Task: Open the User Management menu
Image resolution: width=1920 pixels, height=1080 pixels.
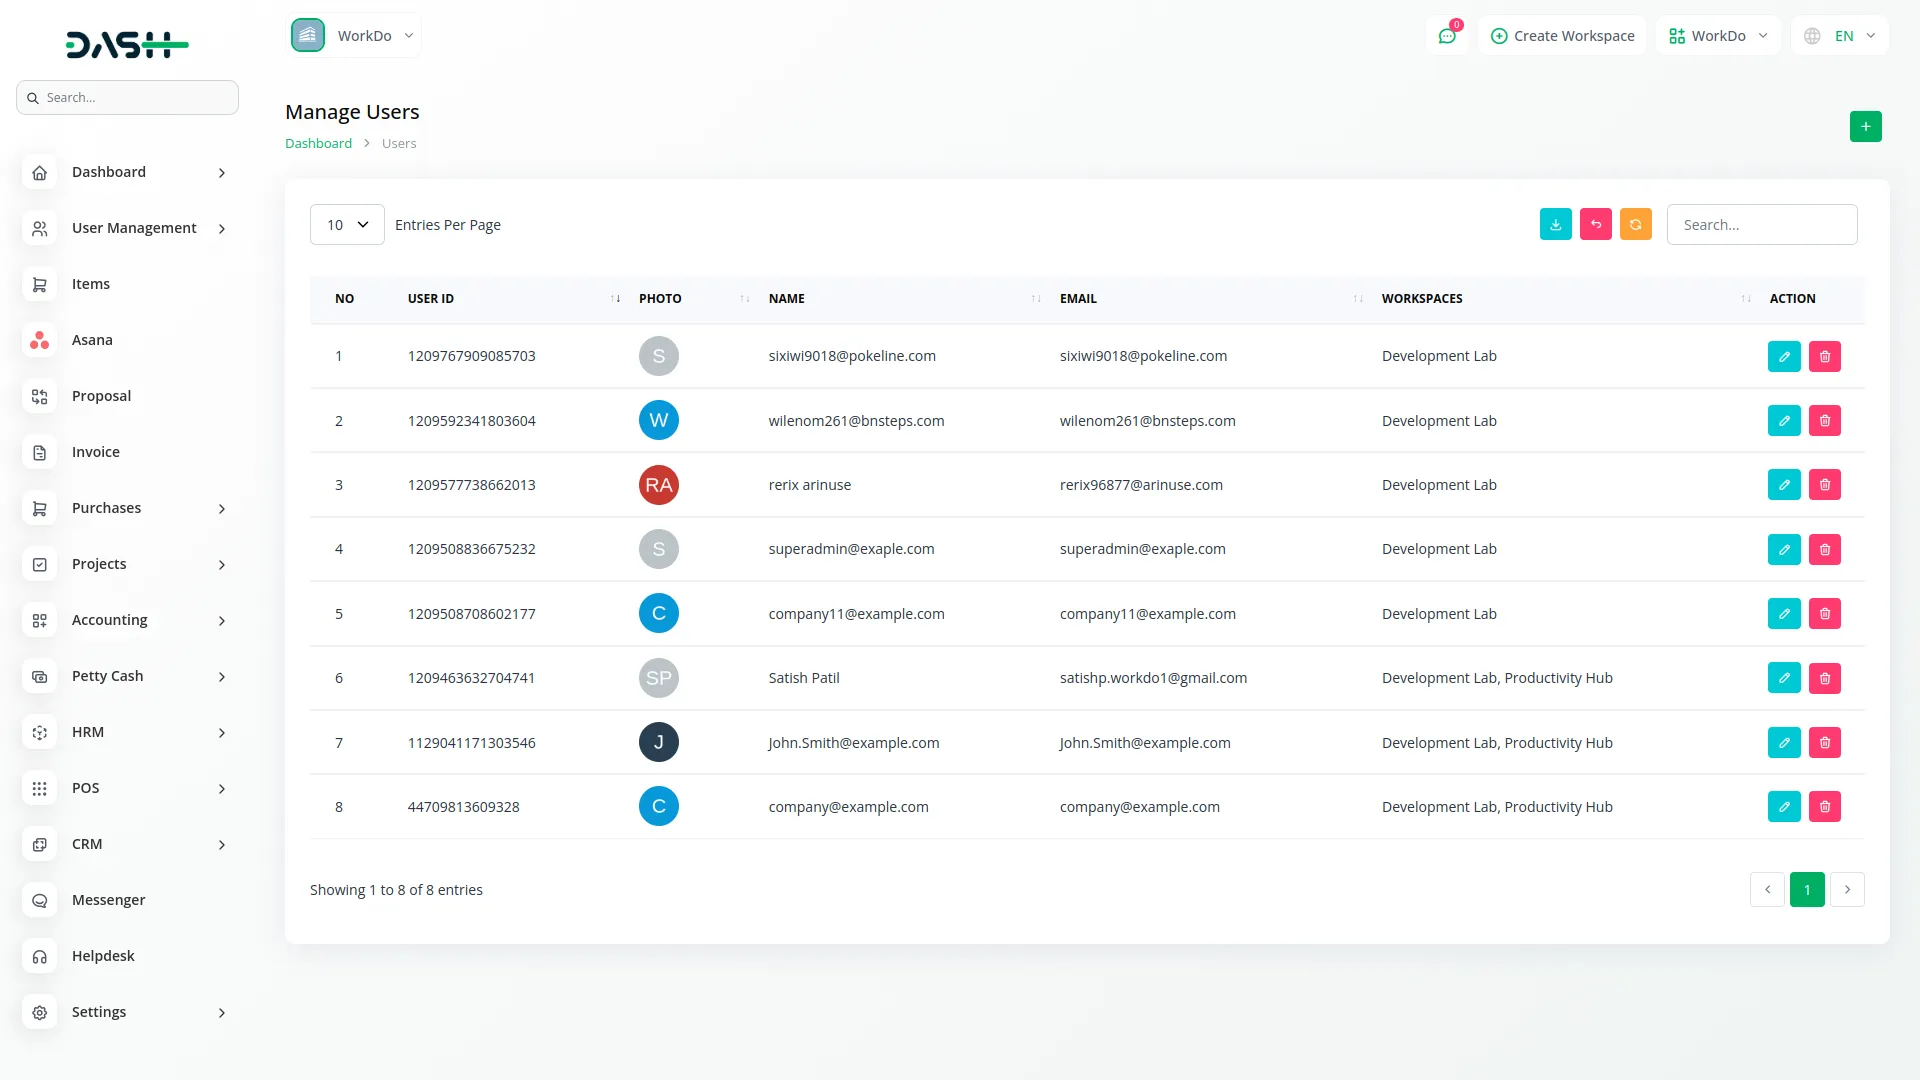Action: tap(132, 227)
